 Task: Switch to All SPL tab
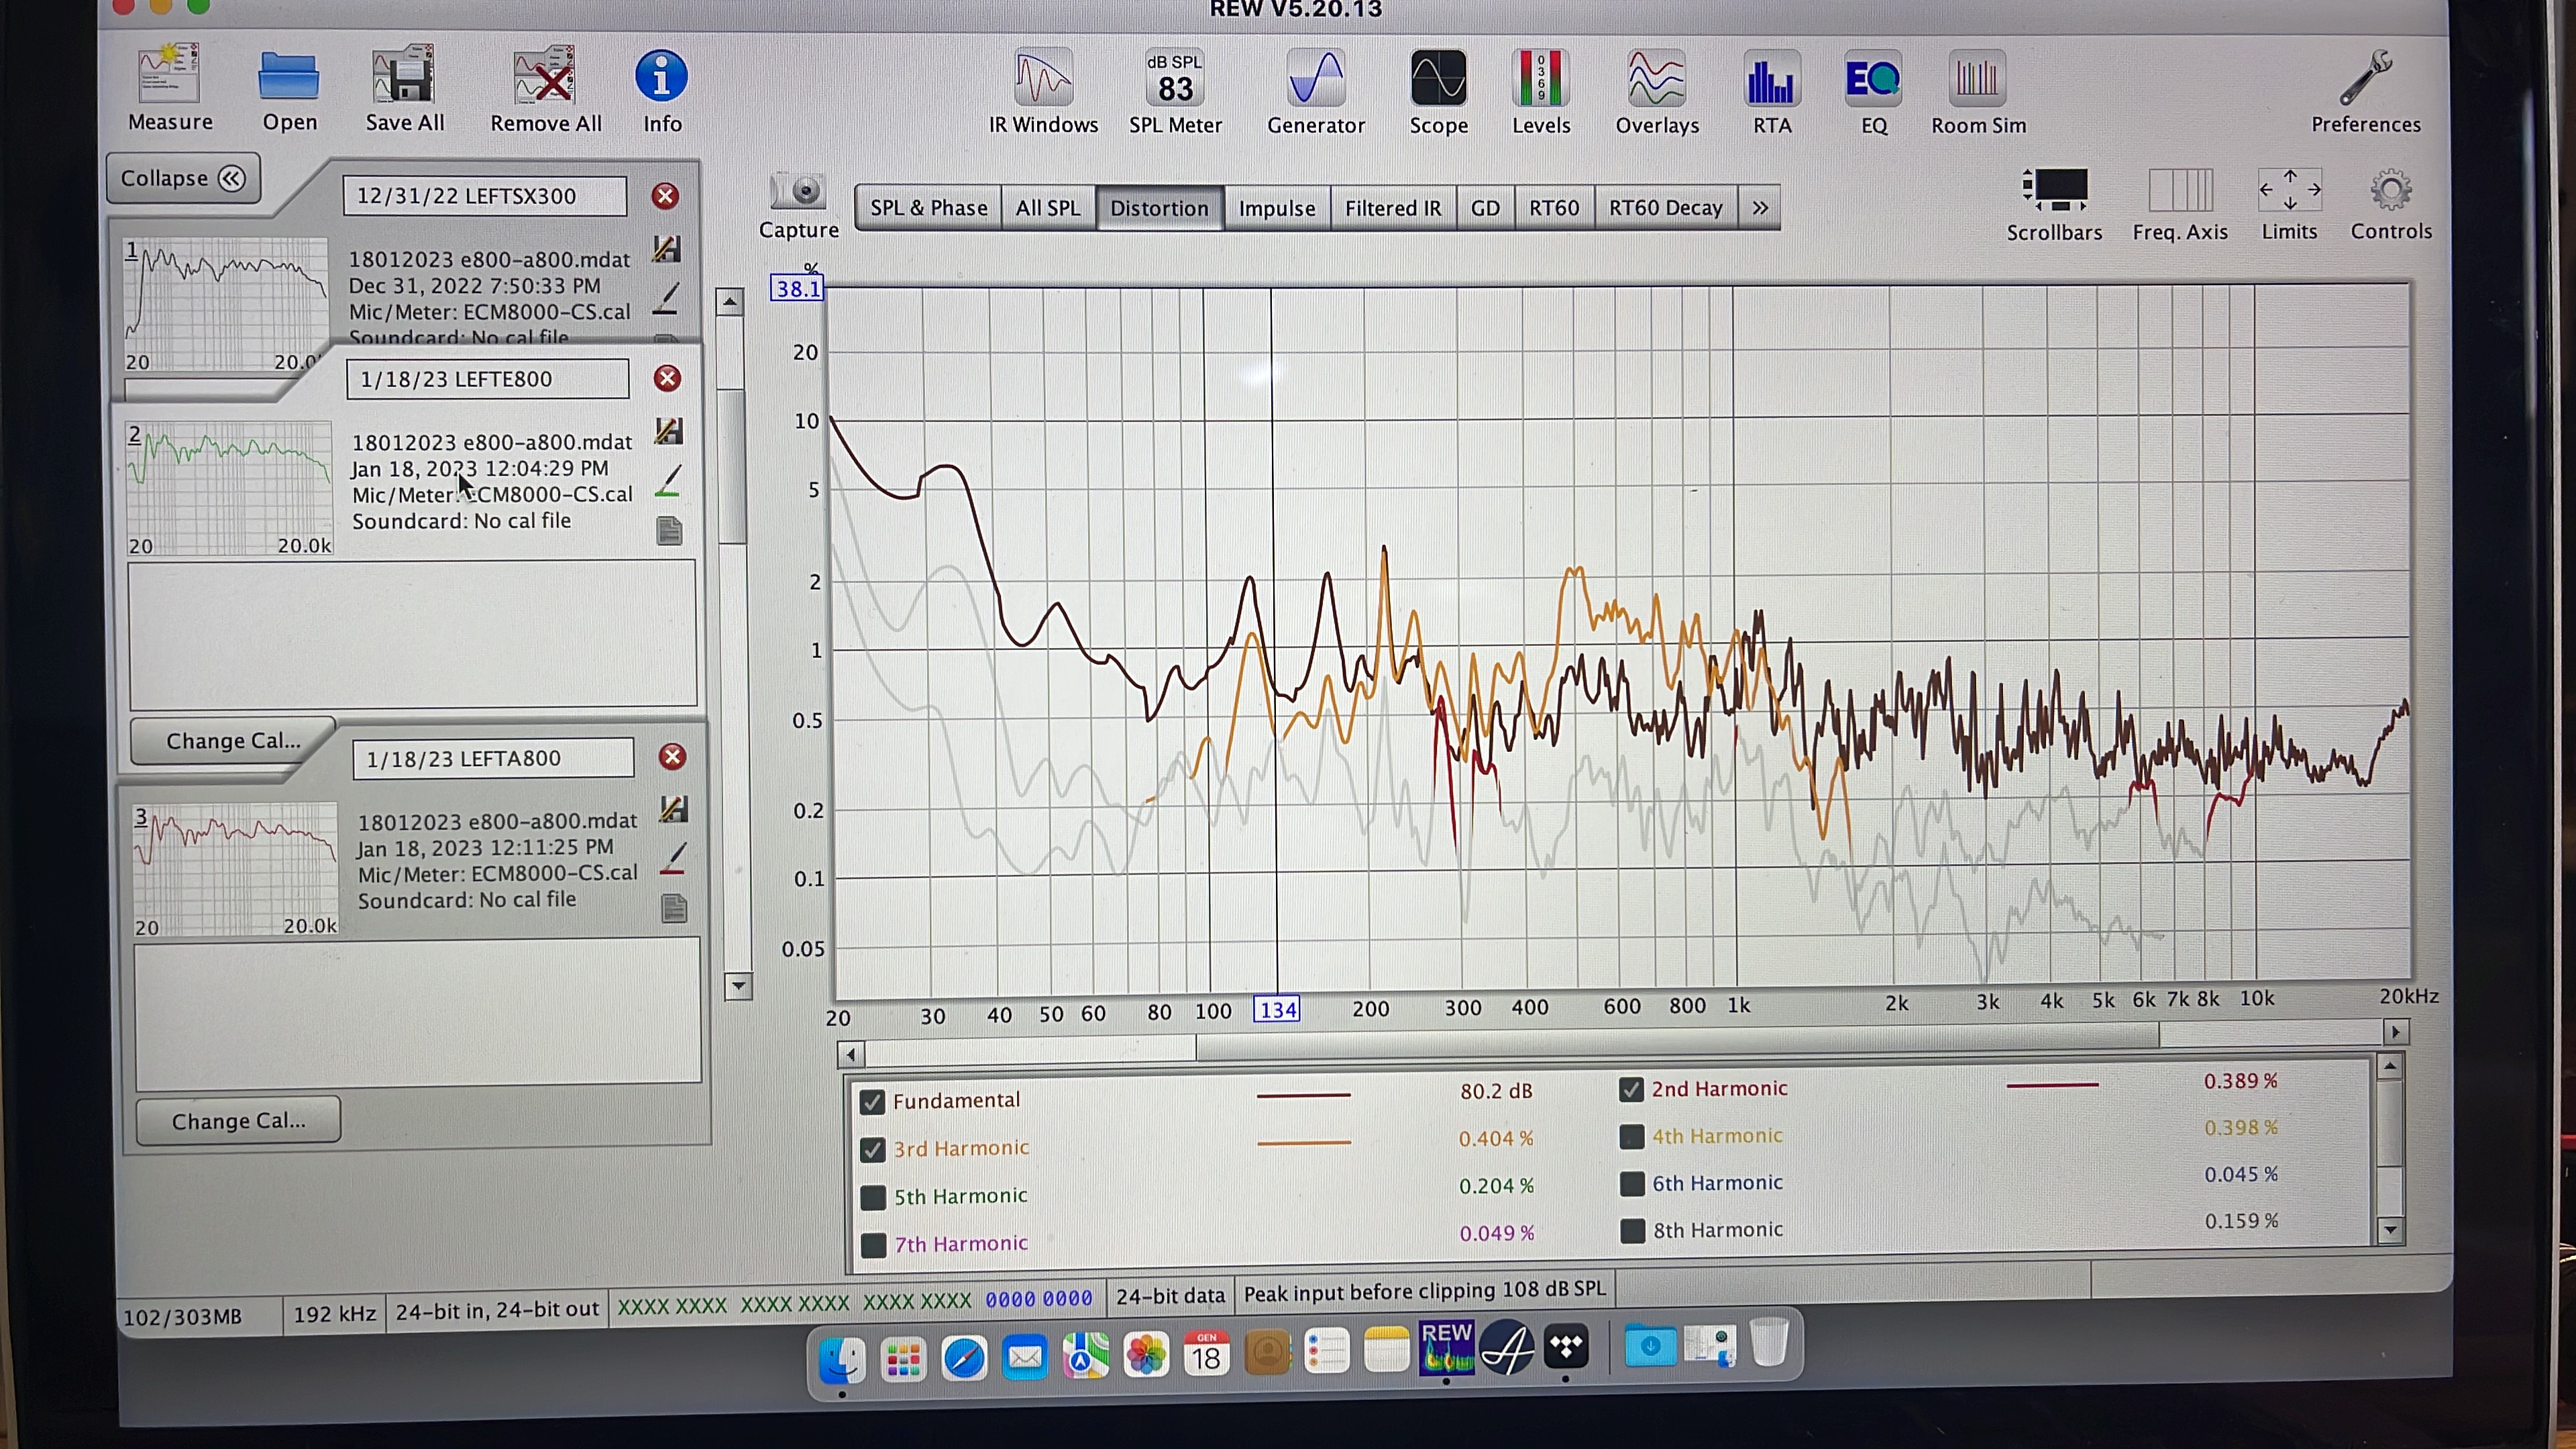tap(1047, 208)
